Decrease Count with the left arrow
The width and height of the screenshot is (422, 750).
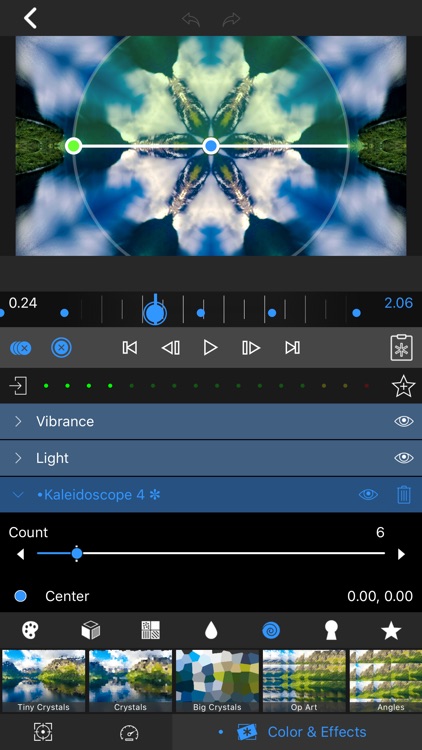click(x=21, y=554)
